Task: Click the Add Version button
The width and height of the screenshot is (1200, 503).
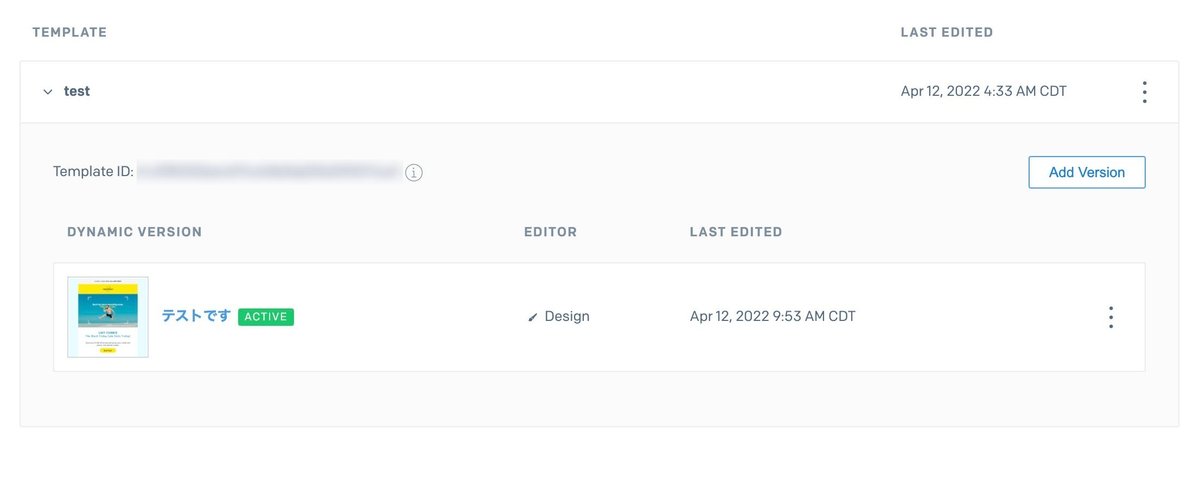Action: tap(1086, 172)
